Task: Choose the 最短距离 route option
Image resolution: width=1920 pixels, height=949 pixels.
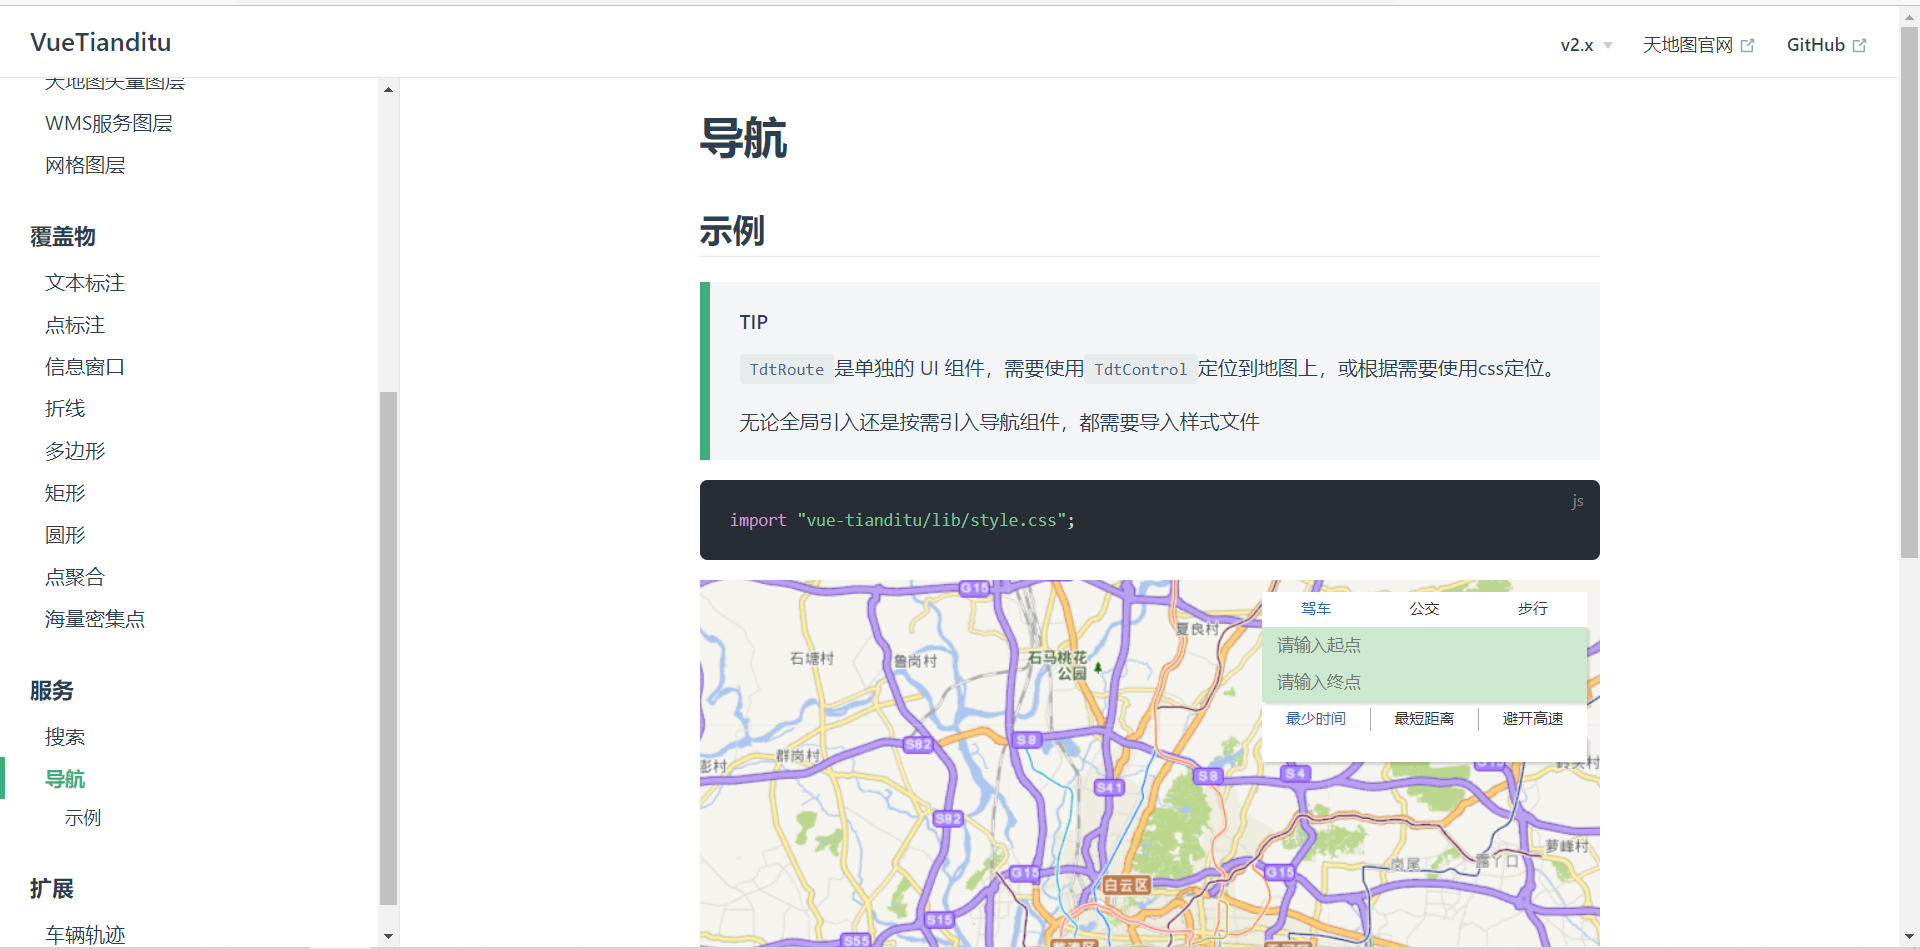Action: coord(1424,719)
